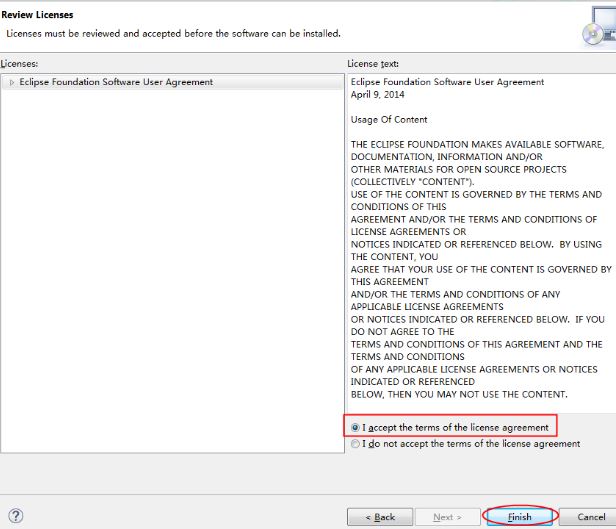Click the Finish button

pos(520,517)
